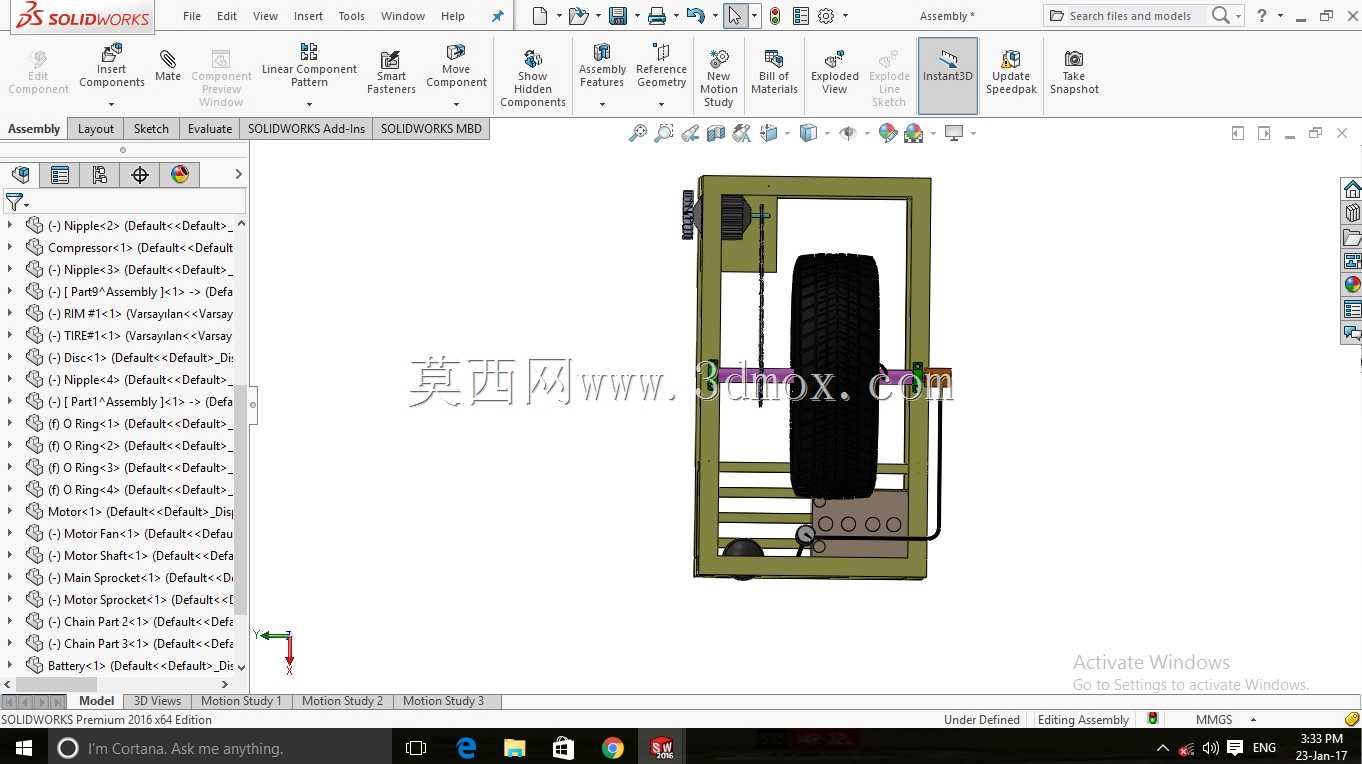Click Cortana search box in taskbar
The width and height of the screenshot is (1362, 764).
click(x=220, y=748)
